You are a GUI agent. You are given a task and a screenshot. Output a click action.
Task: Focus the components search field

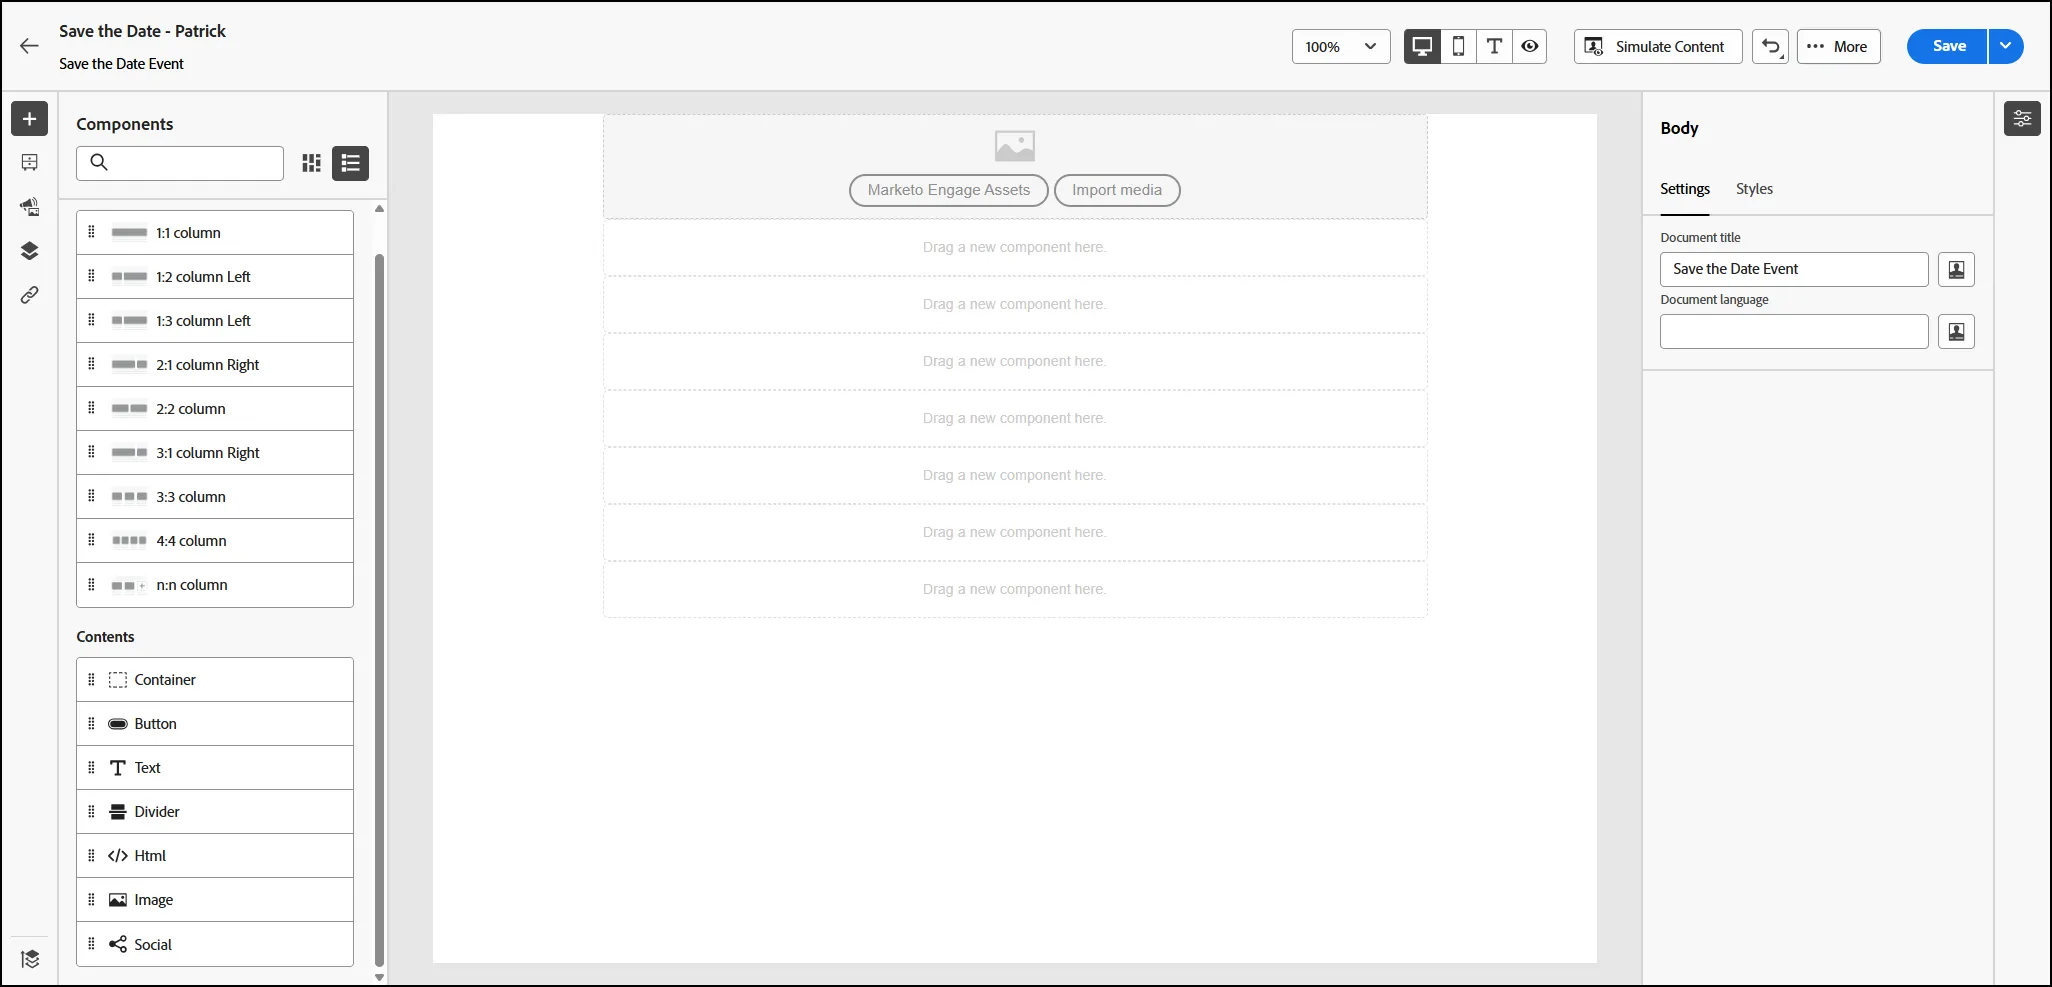pyautogui.click(x=180, y=163)
